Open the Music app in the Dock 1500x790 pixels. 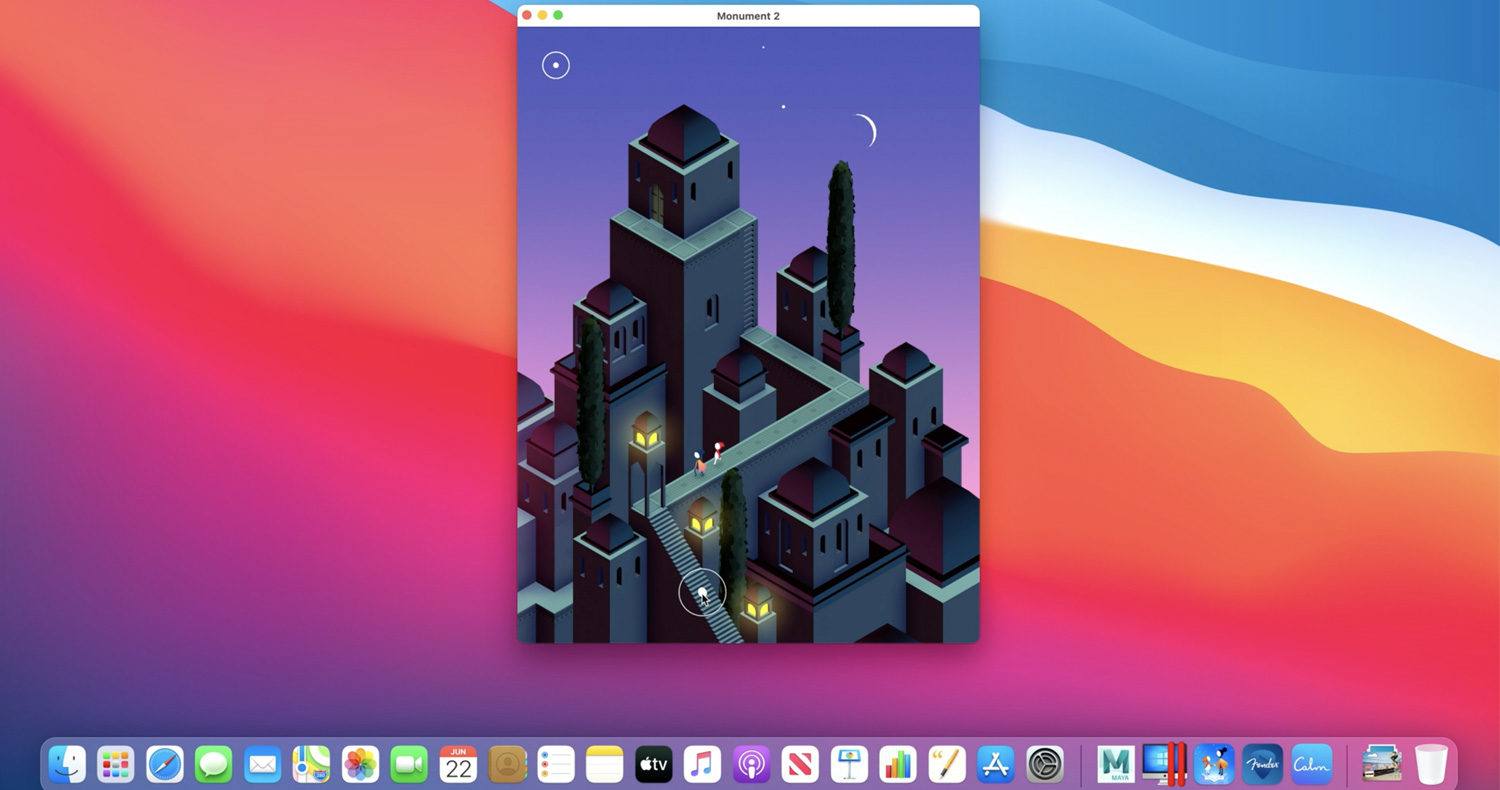pos(703,765)
